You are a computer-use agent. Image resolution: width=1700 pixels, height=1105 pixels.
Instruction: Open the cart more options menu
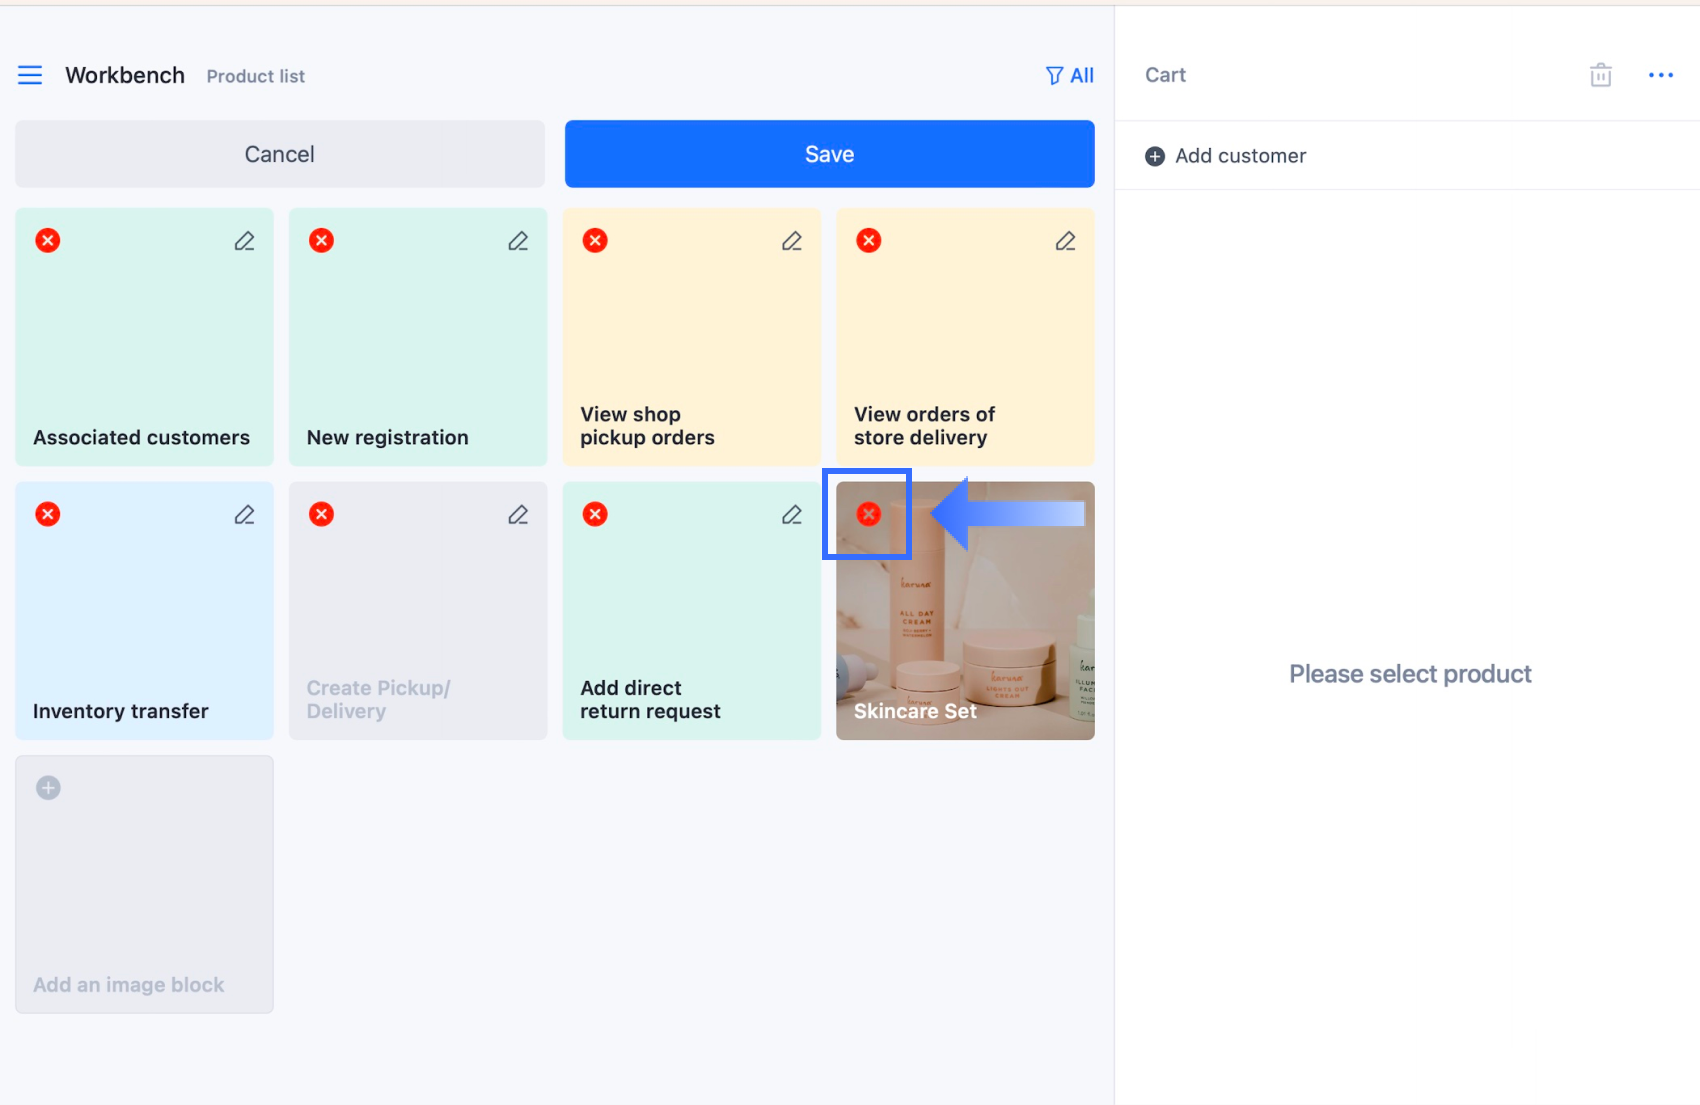pyautogui.click(x=1660, y=75)
